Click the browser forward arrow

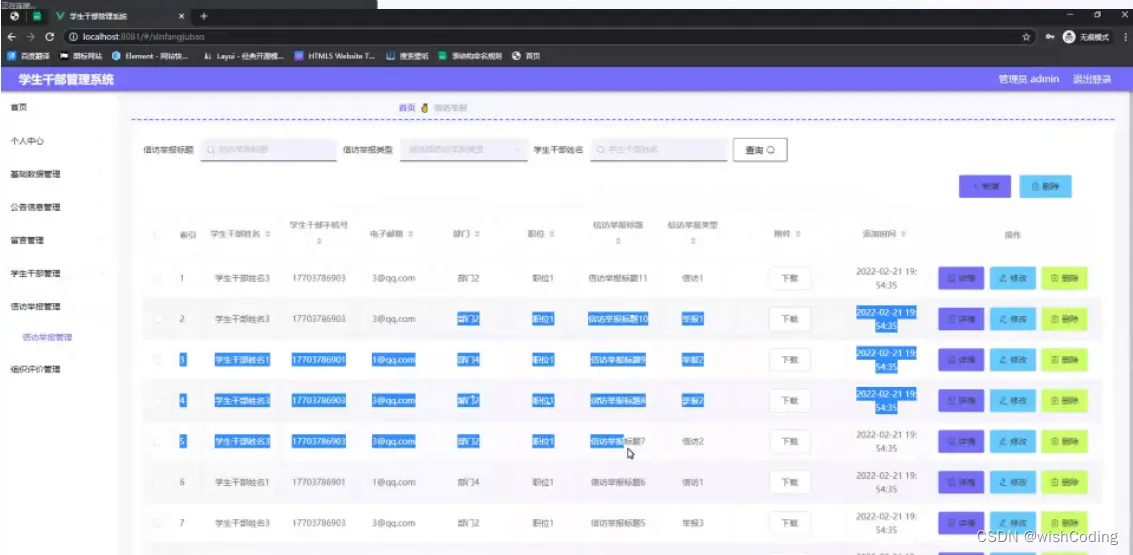click(x=30, y=37)
